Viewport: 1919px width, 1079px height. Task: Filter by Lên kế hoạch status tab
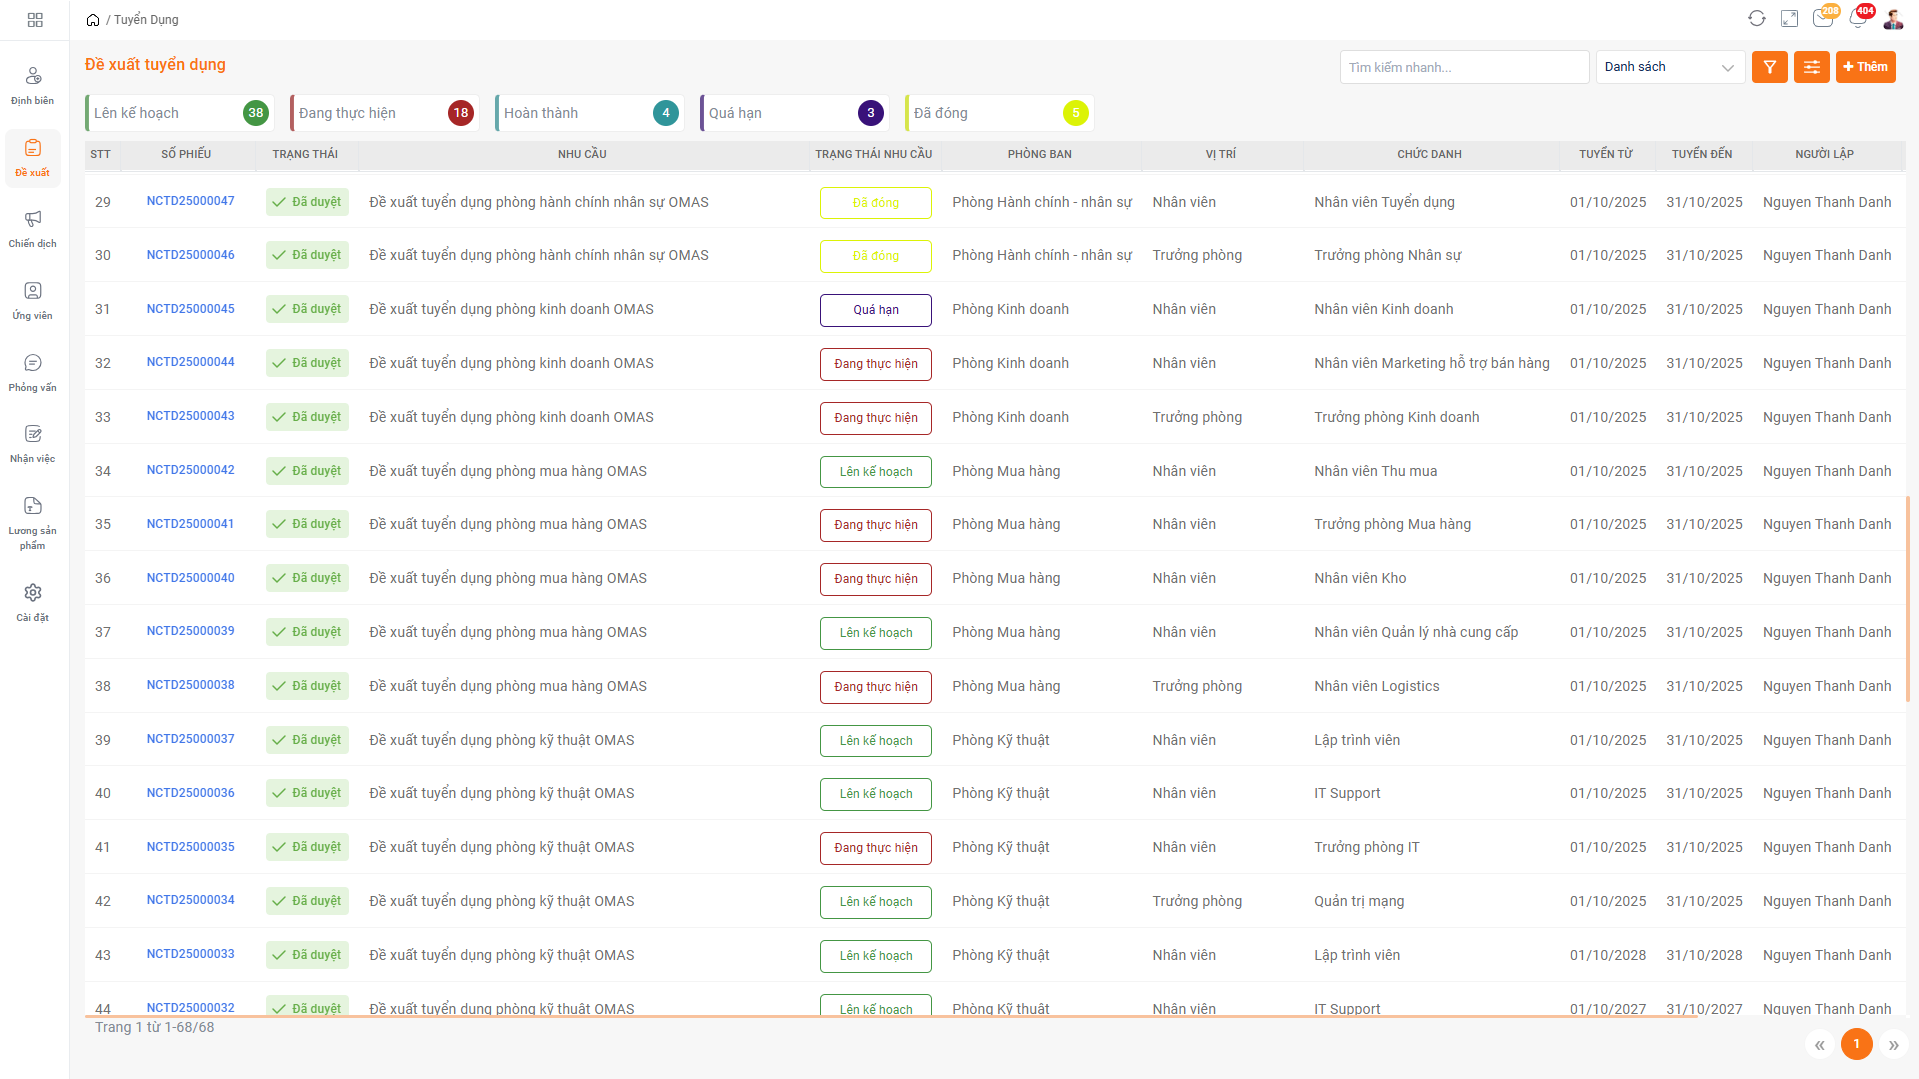point(180,113)
